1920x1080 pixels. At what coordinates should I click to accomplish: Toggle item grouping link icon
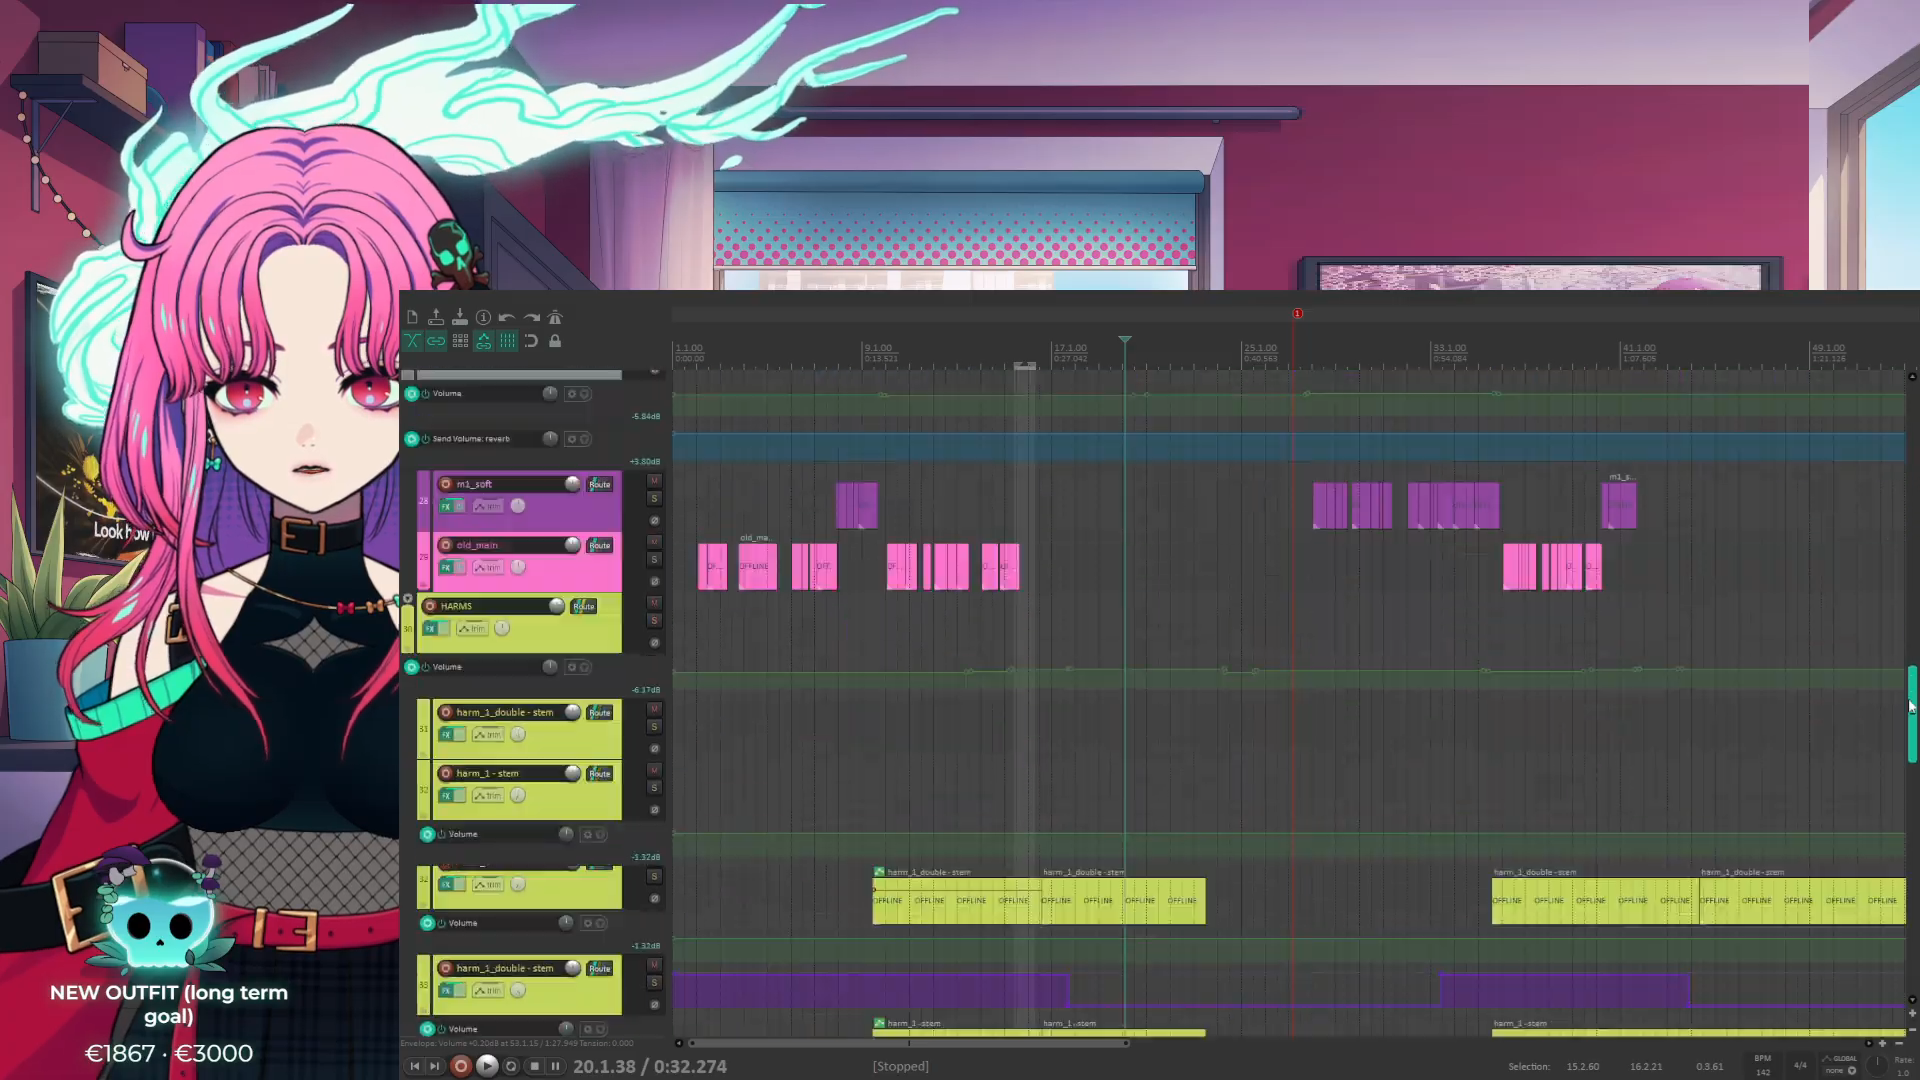[436, 341]
